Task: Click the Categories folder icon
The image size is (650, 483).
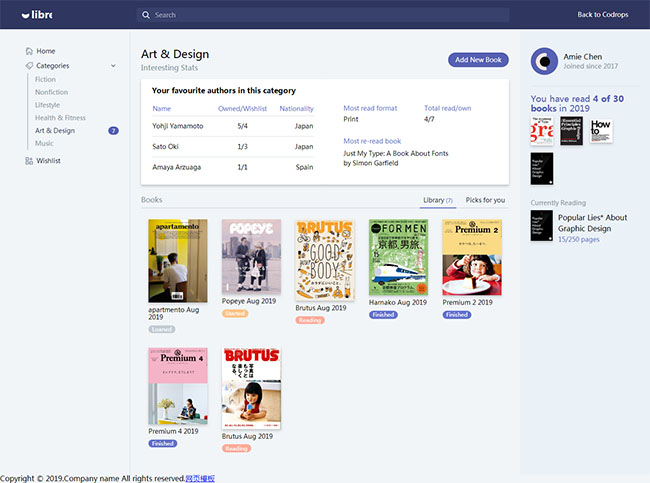Action: [x=28, y=66]
